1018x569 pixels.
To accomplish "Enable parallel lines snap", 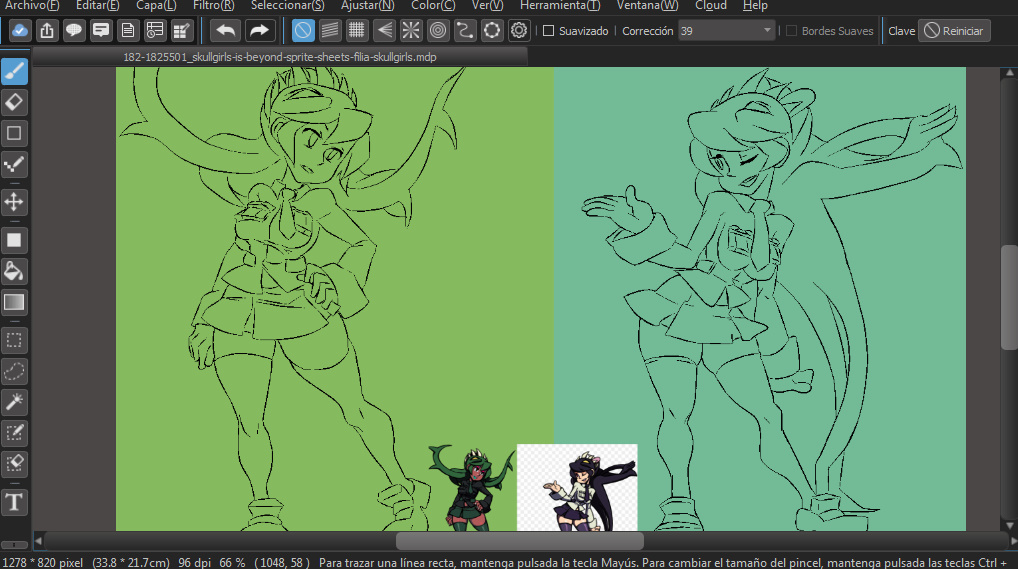I will [330, 31].
